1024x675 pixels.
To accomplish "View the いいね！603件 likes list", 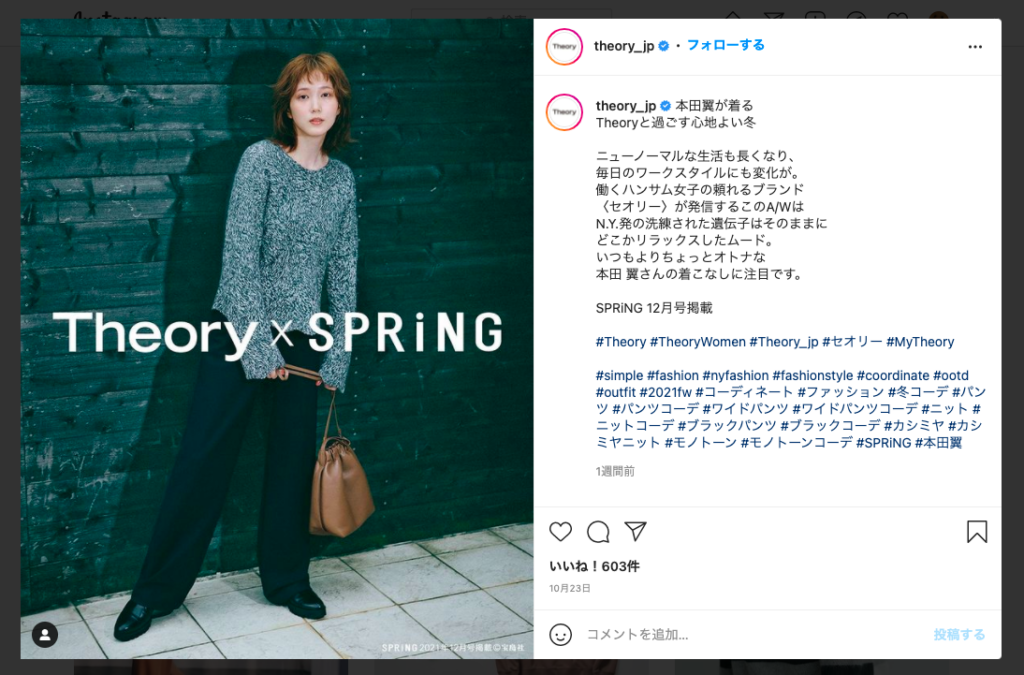I will click(594, 566).
